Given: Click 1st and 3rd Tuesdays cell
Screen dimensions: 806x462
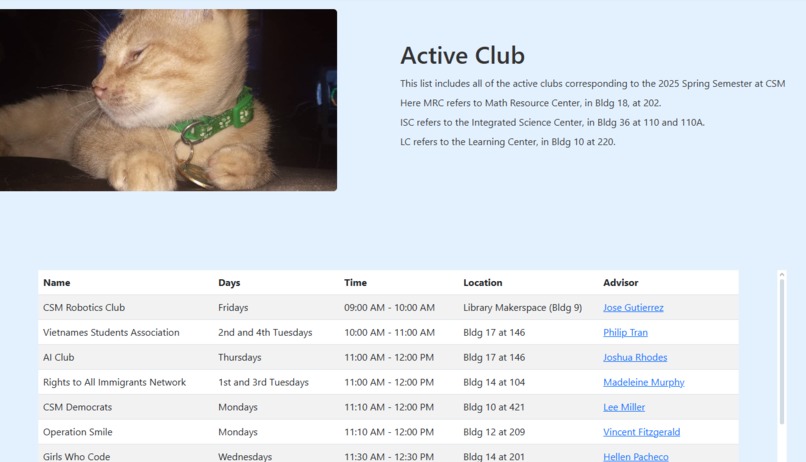Looking at the screenshot, I should pyautogui.click(x=263, y=382).
